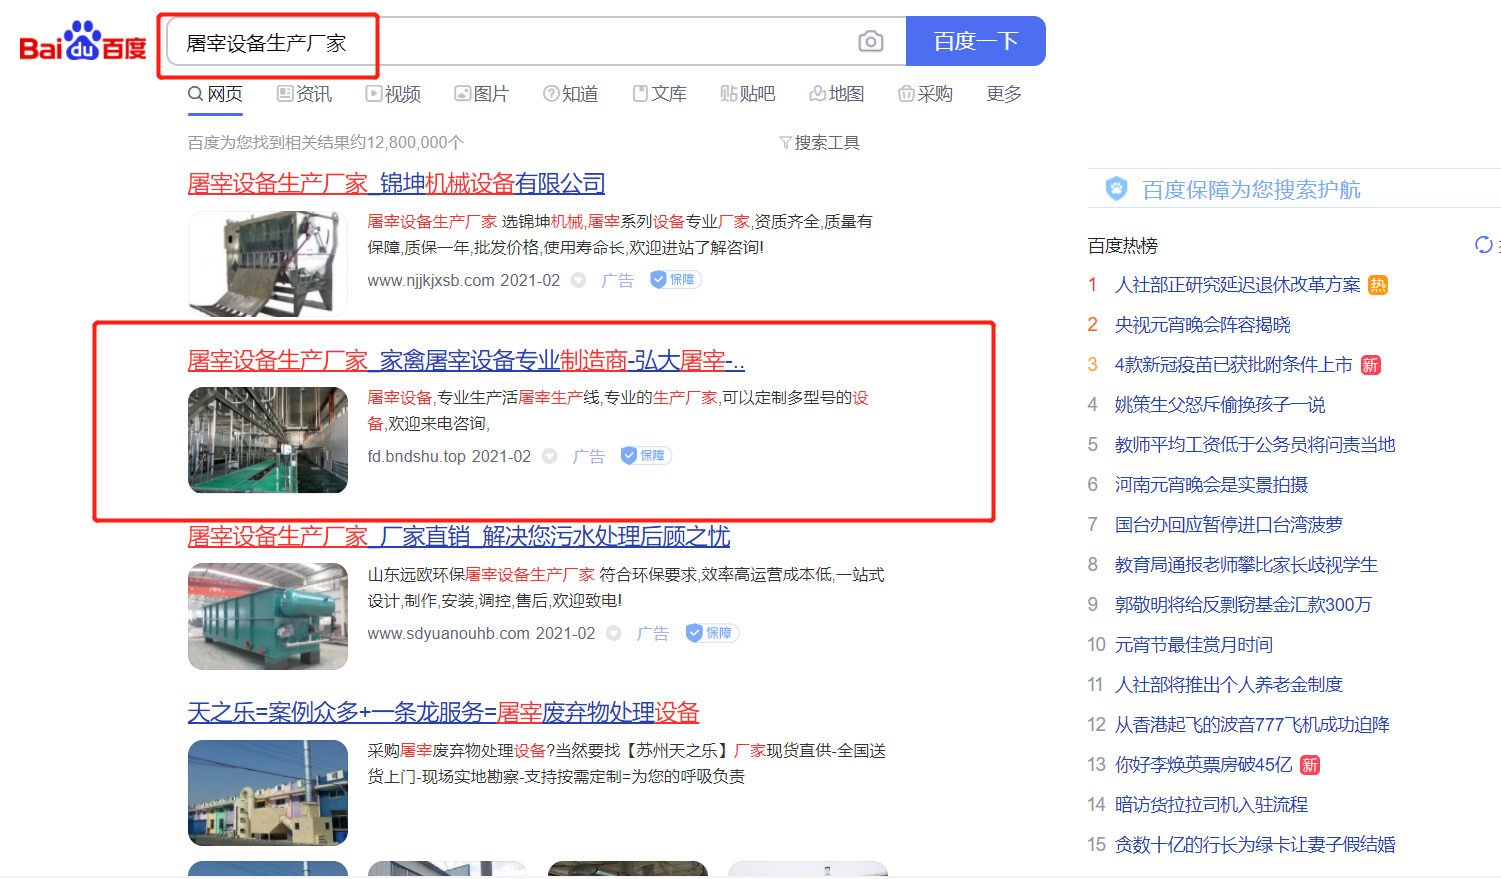Open 教师平均工资低于公务员将问责当地 topic

[x=1255, y=445]
